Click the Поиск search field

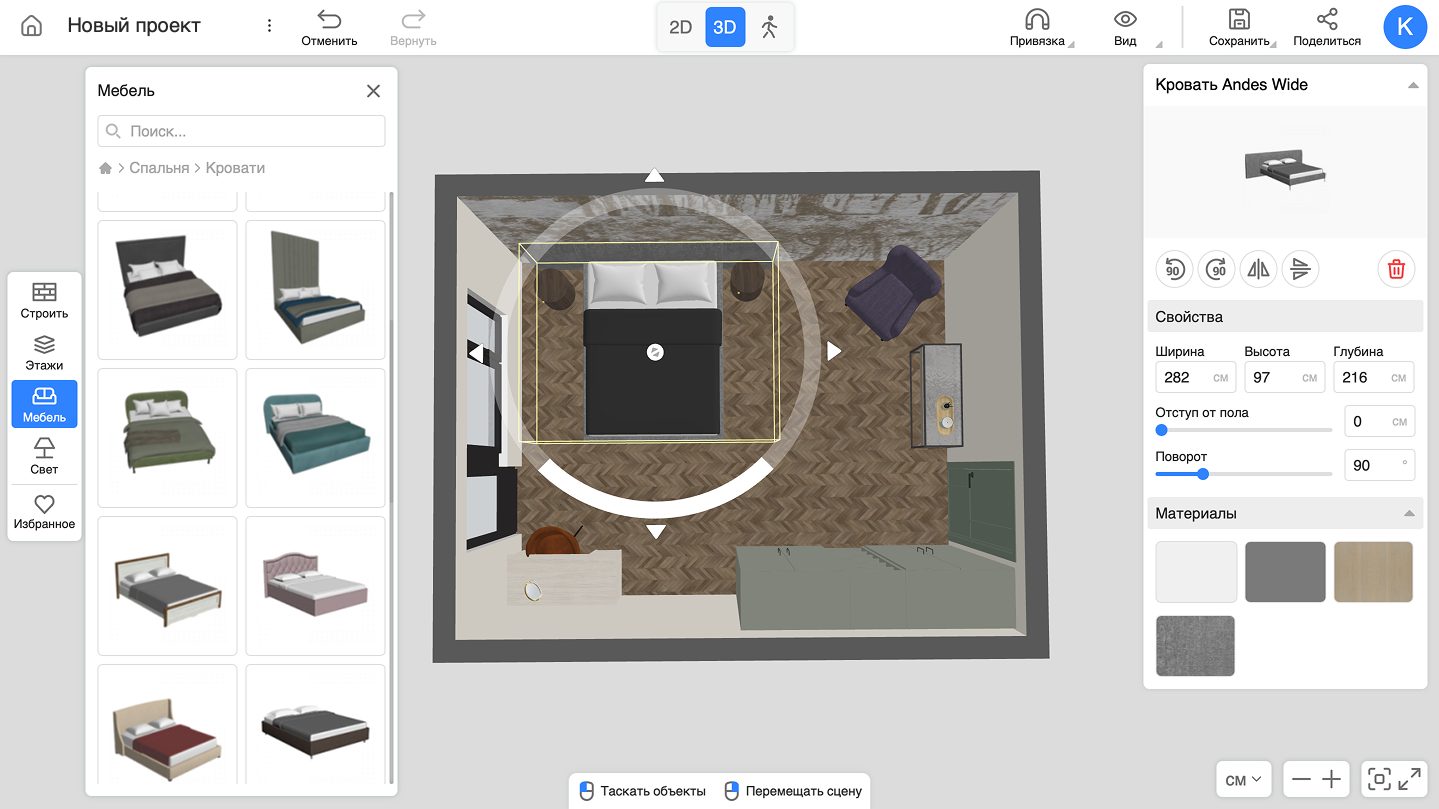[x=241, y=131]
